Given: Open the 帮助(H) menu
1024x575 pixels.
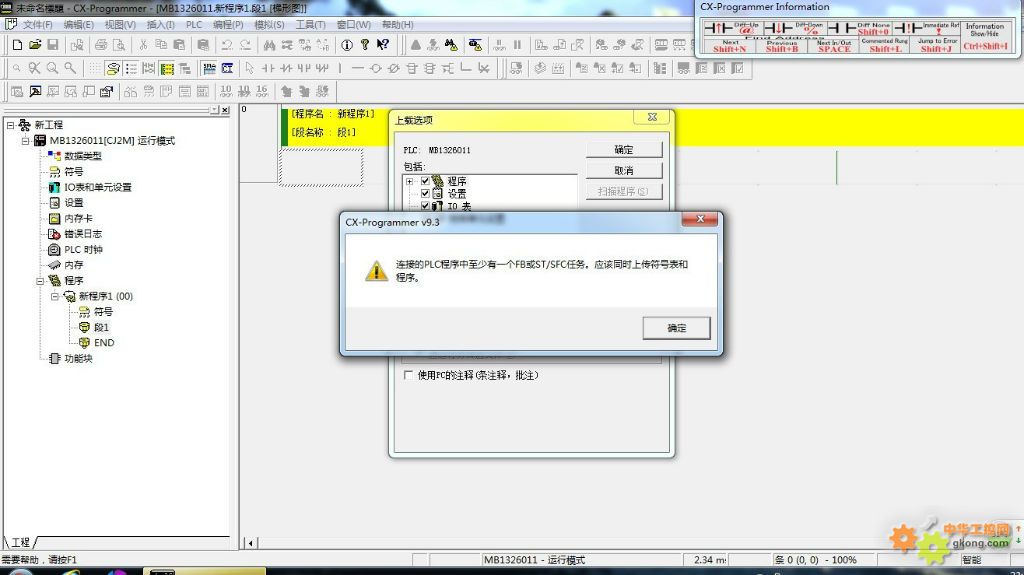Looking at the screenshot, I should click(x=397, y=25).
